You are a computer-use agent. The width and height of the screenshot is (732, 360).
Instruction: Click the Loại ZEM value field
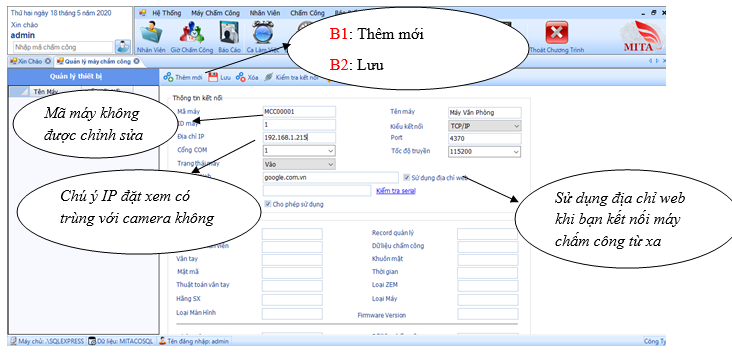coord(487,286)
